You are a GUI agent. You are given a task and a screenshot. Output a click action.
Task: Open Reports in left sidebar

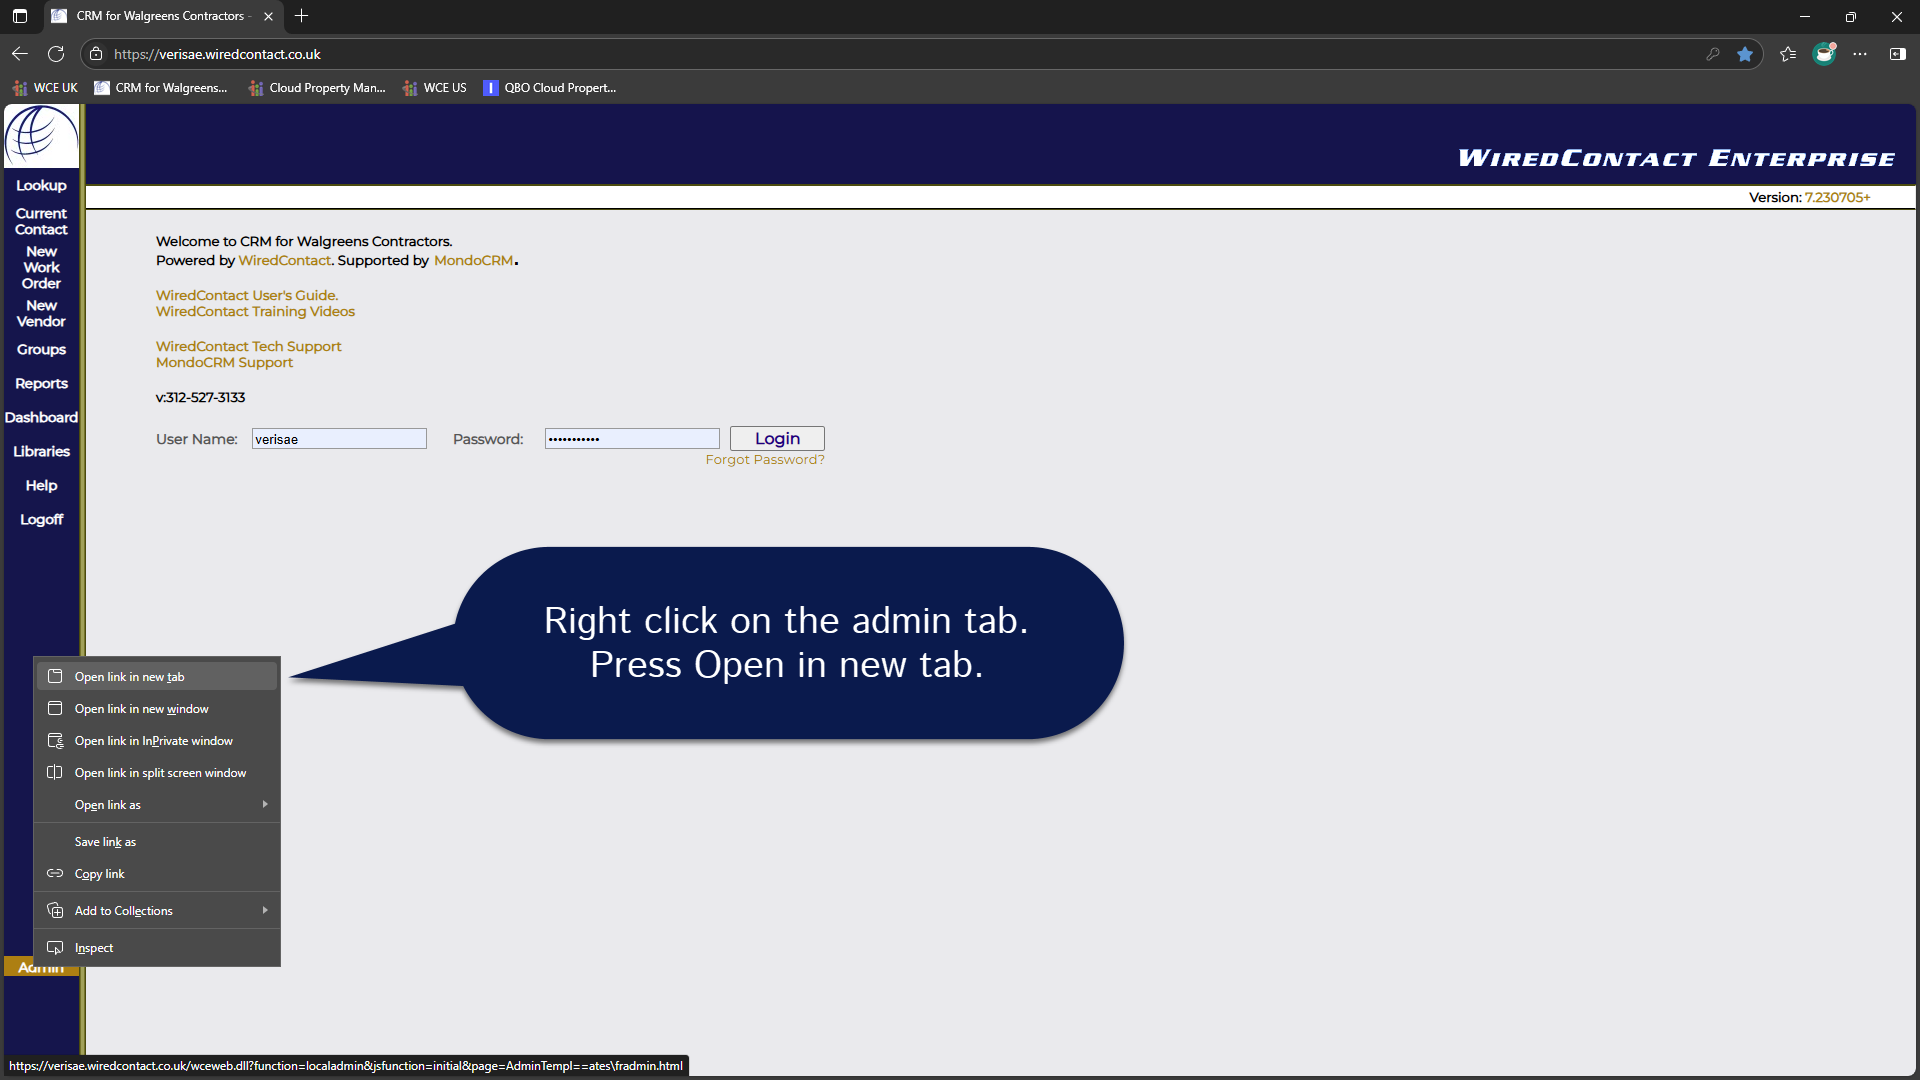click(x=41, y=384)
